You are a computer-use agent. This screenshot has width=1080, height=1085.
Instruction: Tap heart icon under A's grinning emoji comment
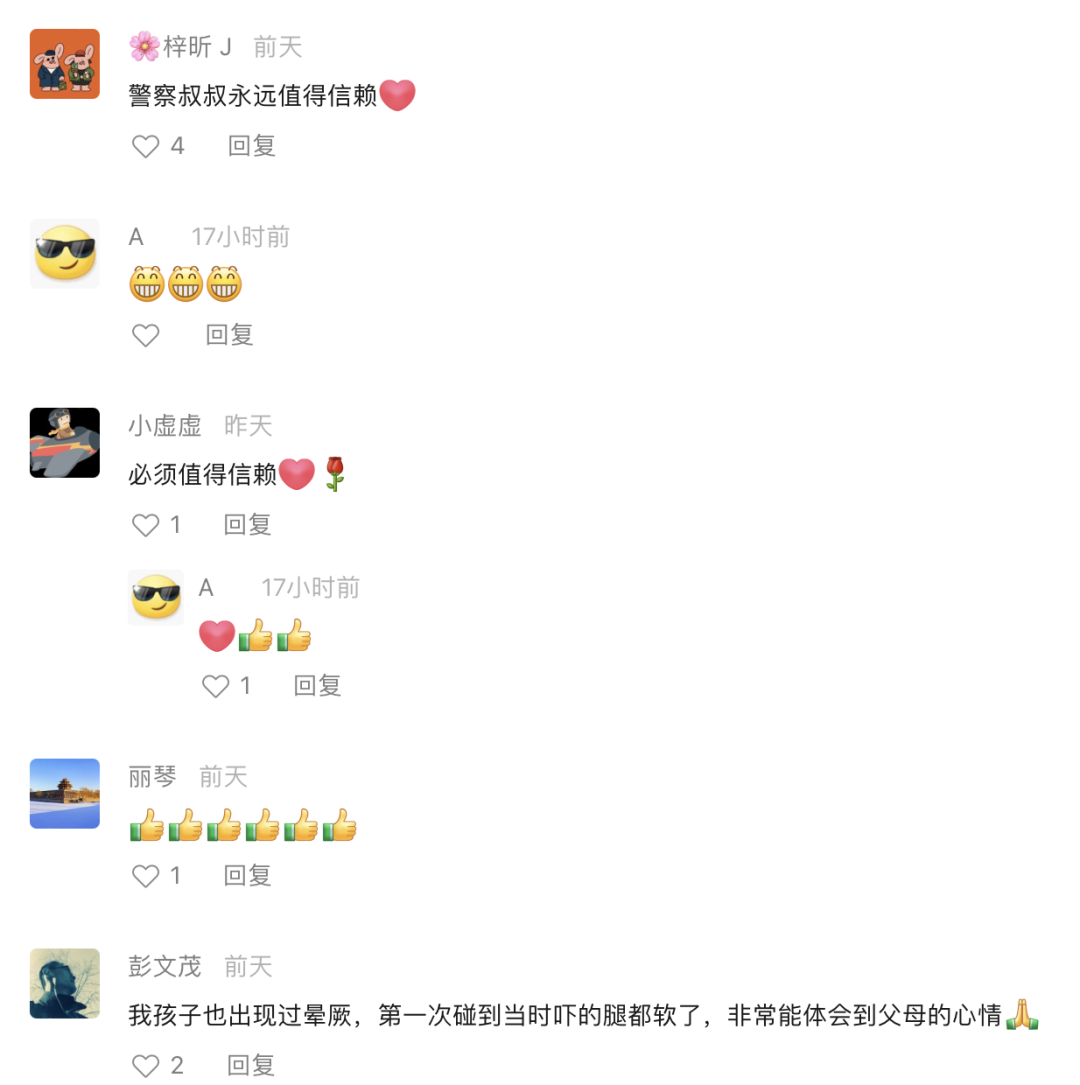coord(145,336)
